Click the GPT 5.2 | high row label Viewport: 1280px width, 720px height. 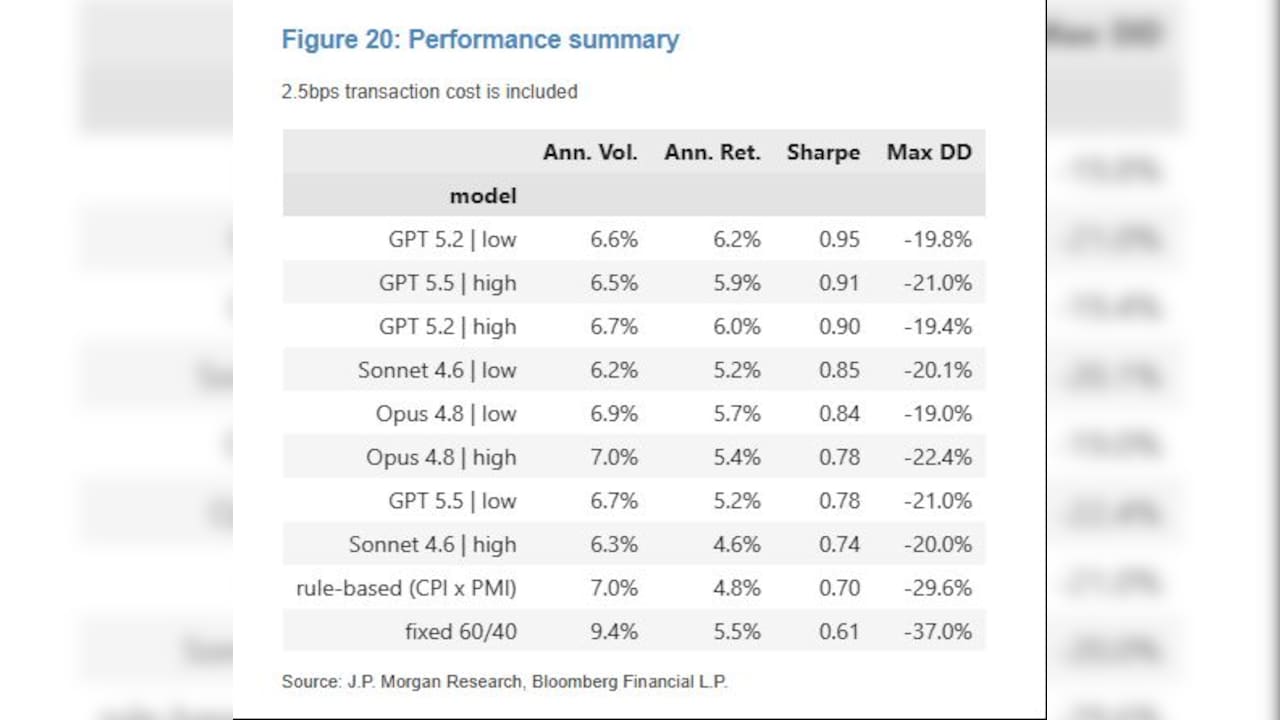point(447,327)
